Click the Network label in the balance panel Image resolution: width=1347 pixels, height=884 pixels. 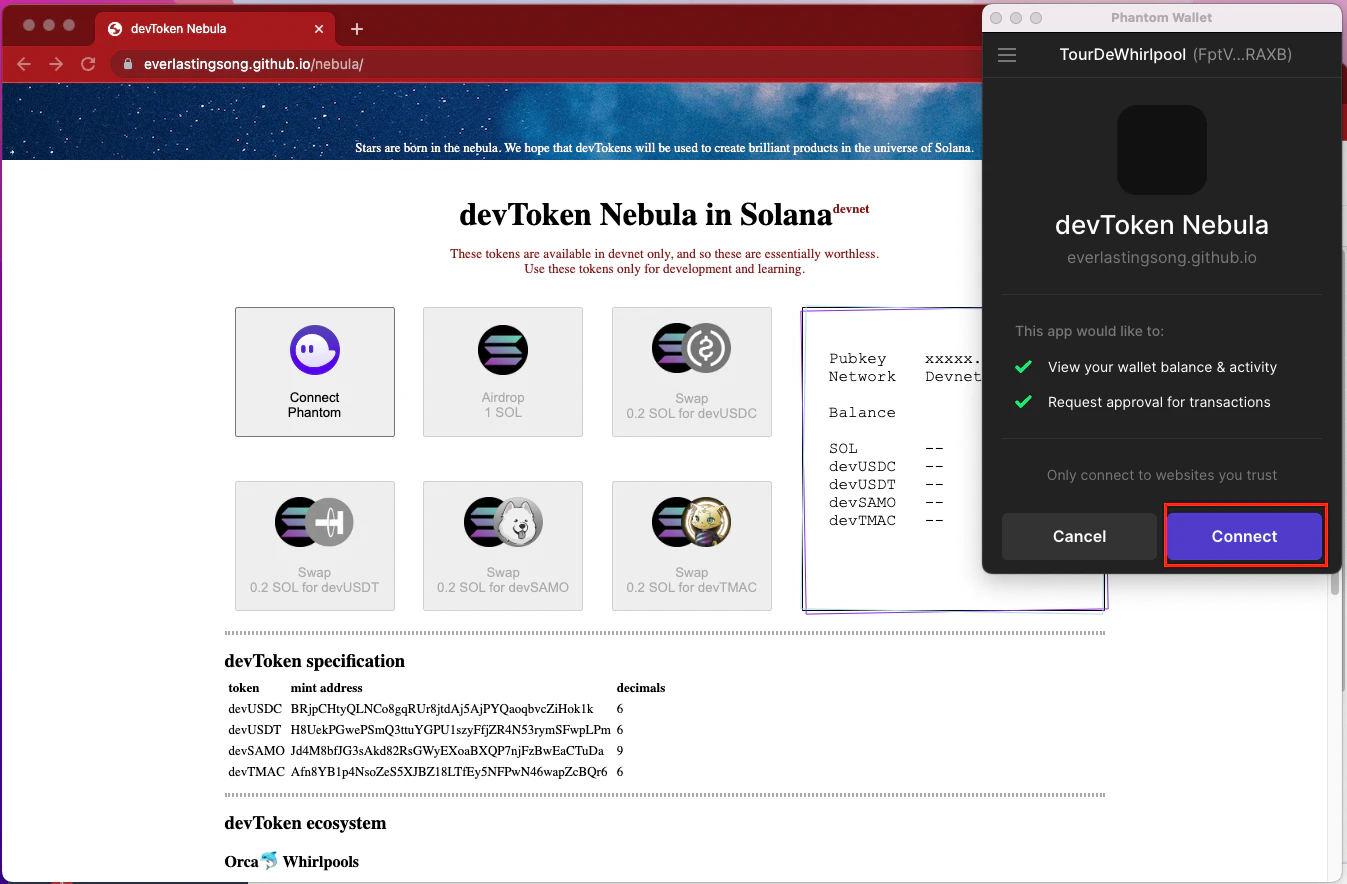[x=862, y=376]
